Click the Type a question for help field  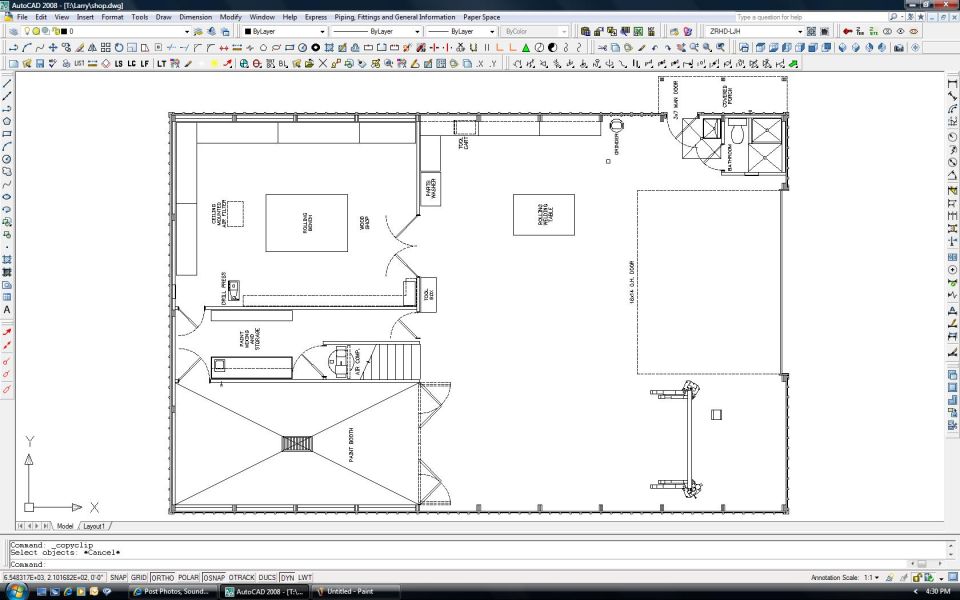810,17
